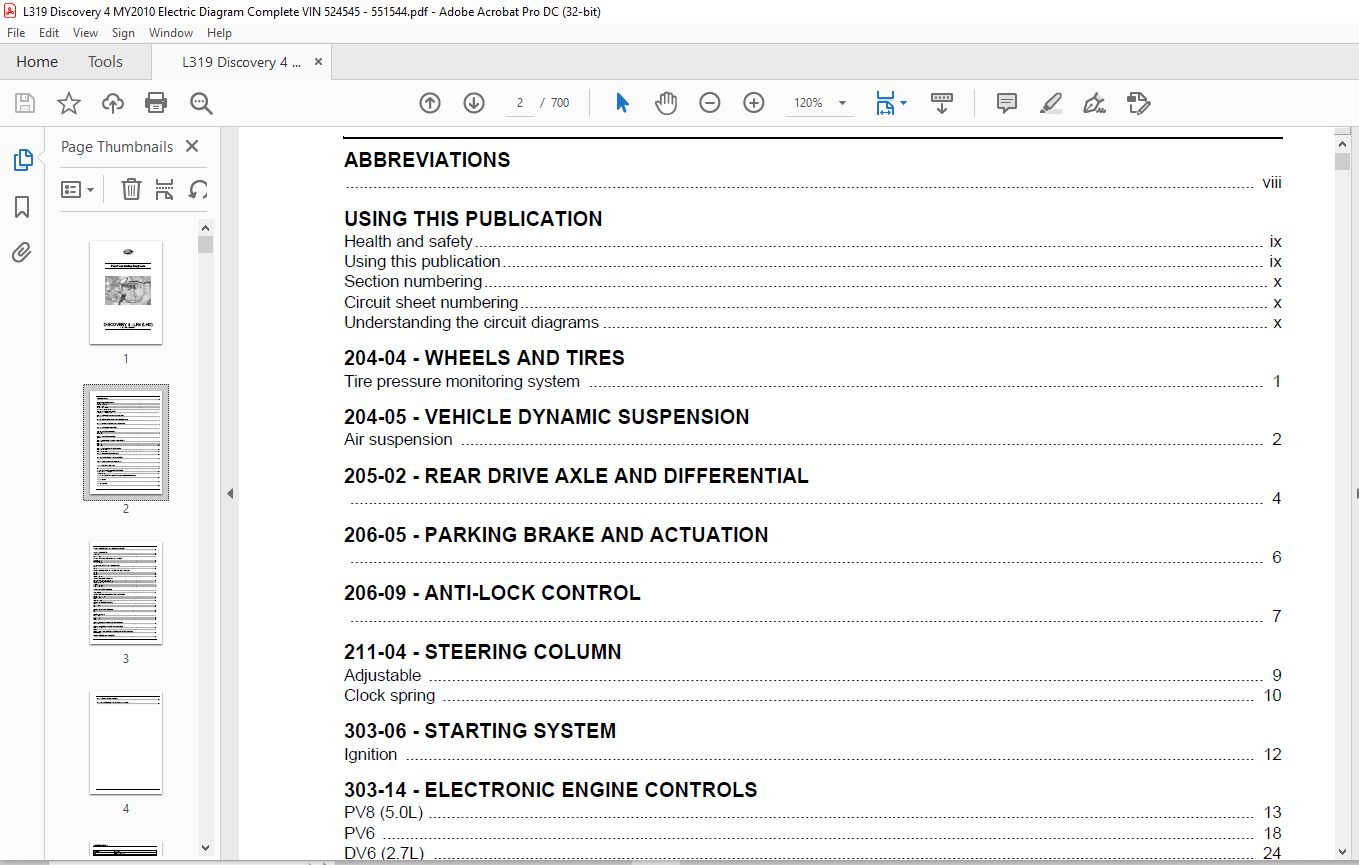Click thumbnails panel scroll down arrow
1359x865 pixels.
(x=205, y=848)
